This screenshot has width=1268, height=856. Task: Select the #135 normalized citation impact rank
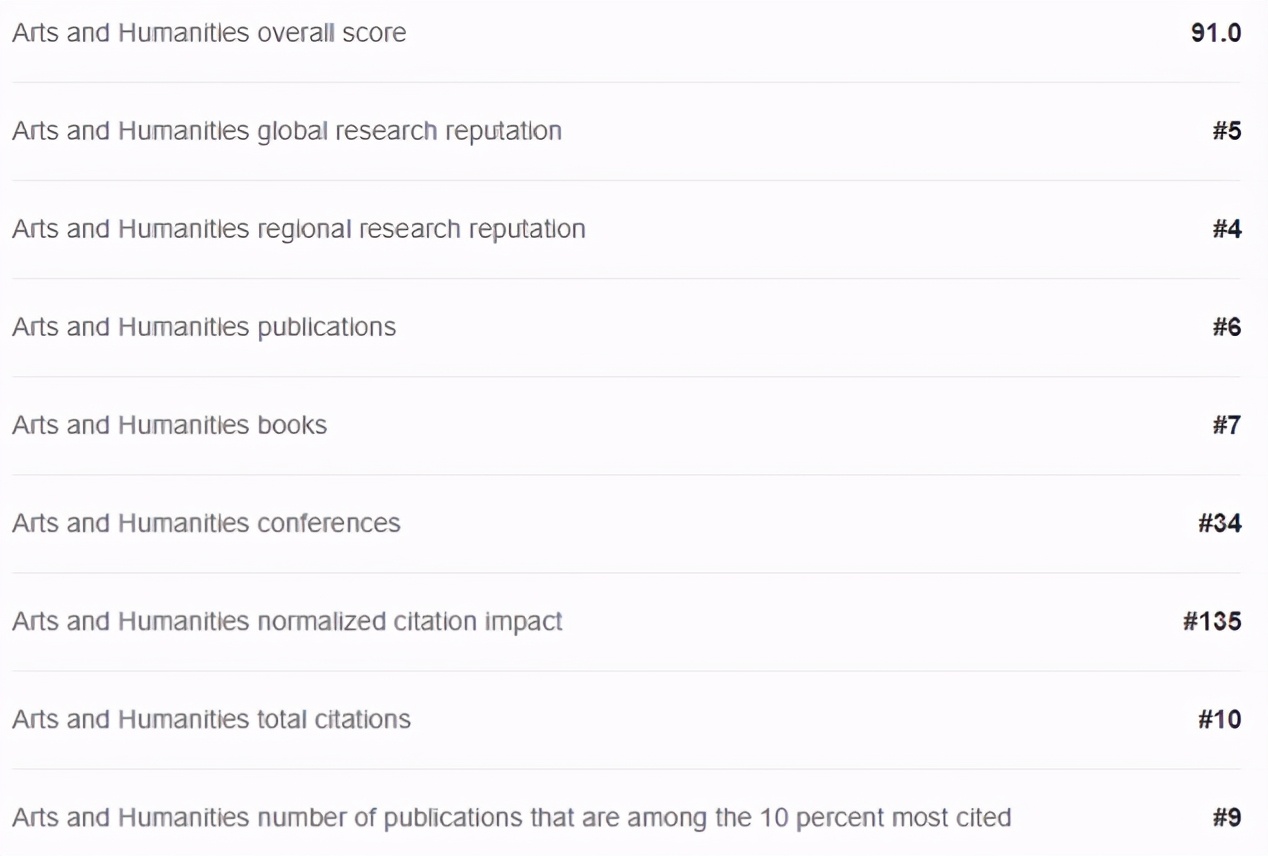[x=1212, y=621]
